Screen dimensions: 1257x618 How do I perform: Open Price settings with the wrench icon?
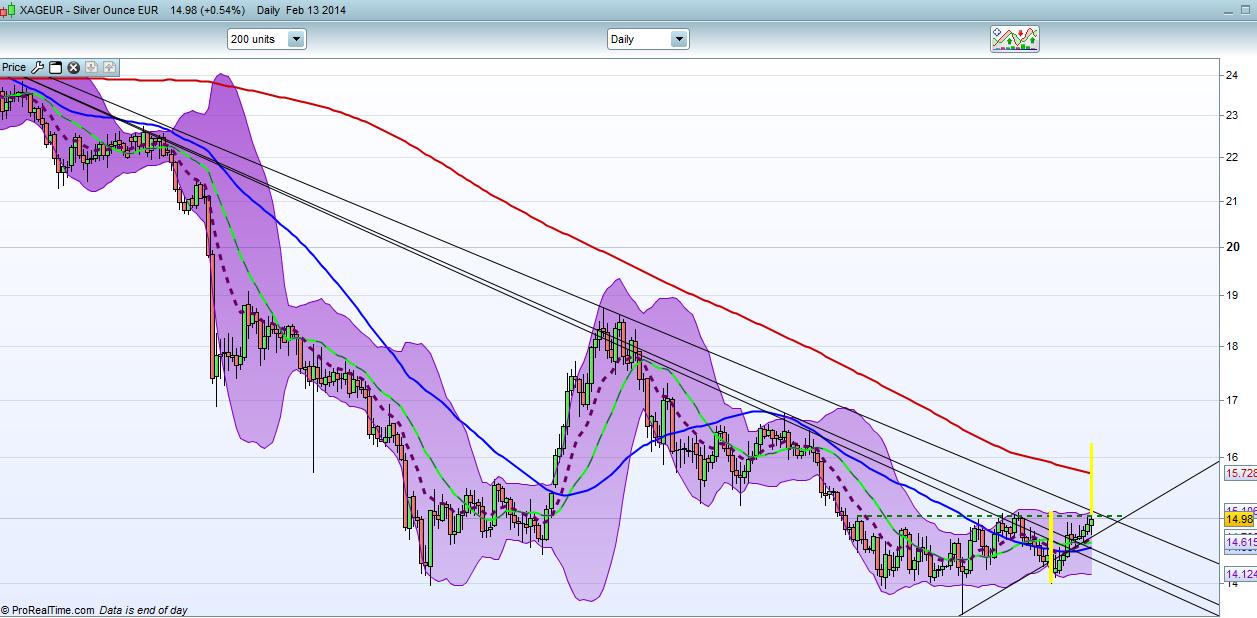(x=38, y=68)
